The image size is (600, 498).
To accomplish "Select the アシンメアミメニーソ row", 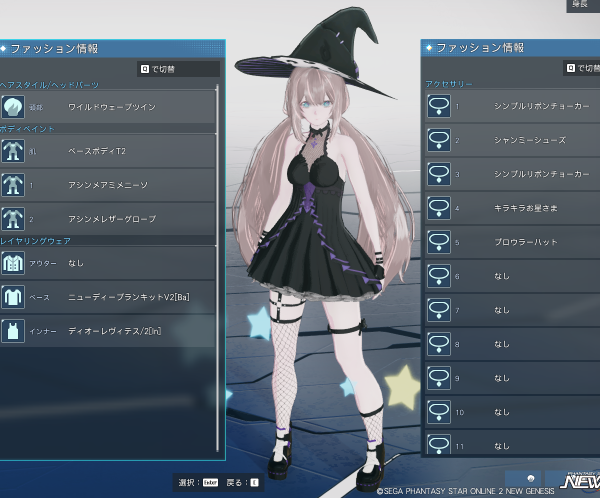I will 108,185.
